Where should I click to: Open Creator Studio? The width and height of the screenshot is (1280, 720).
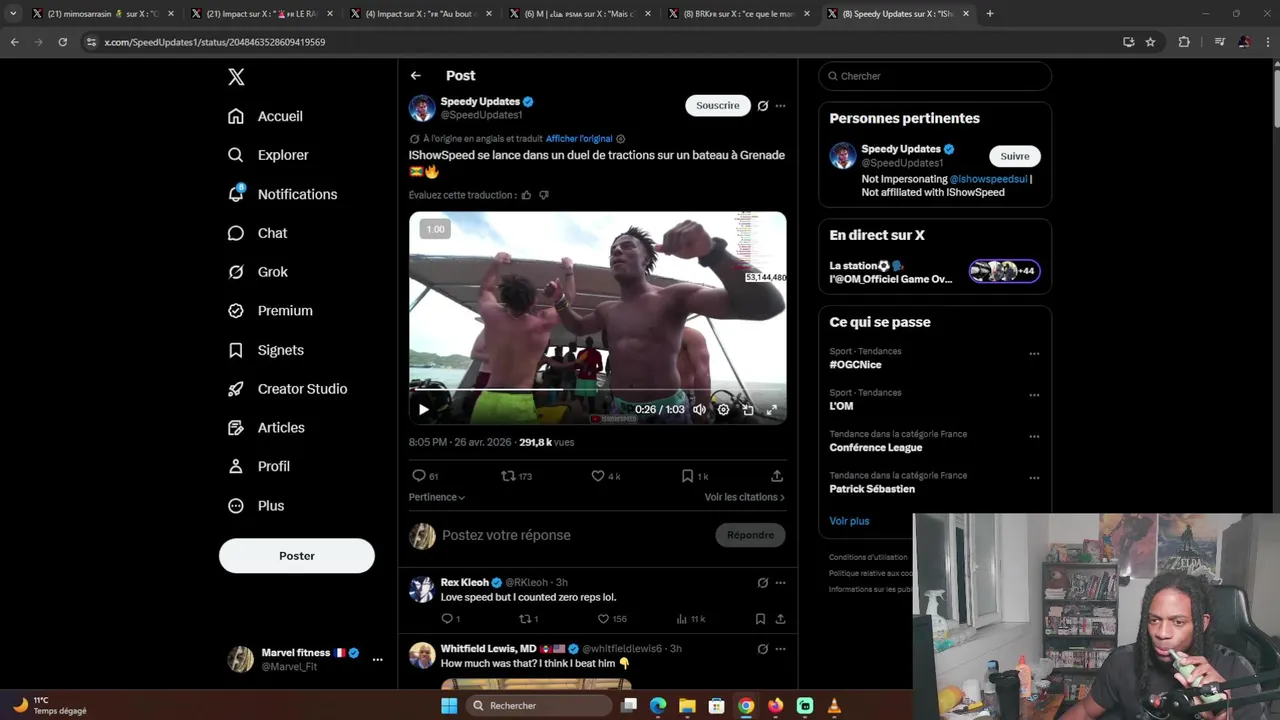pos(287,389)
